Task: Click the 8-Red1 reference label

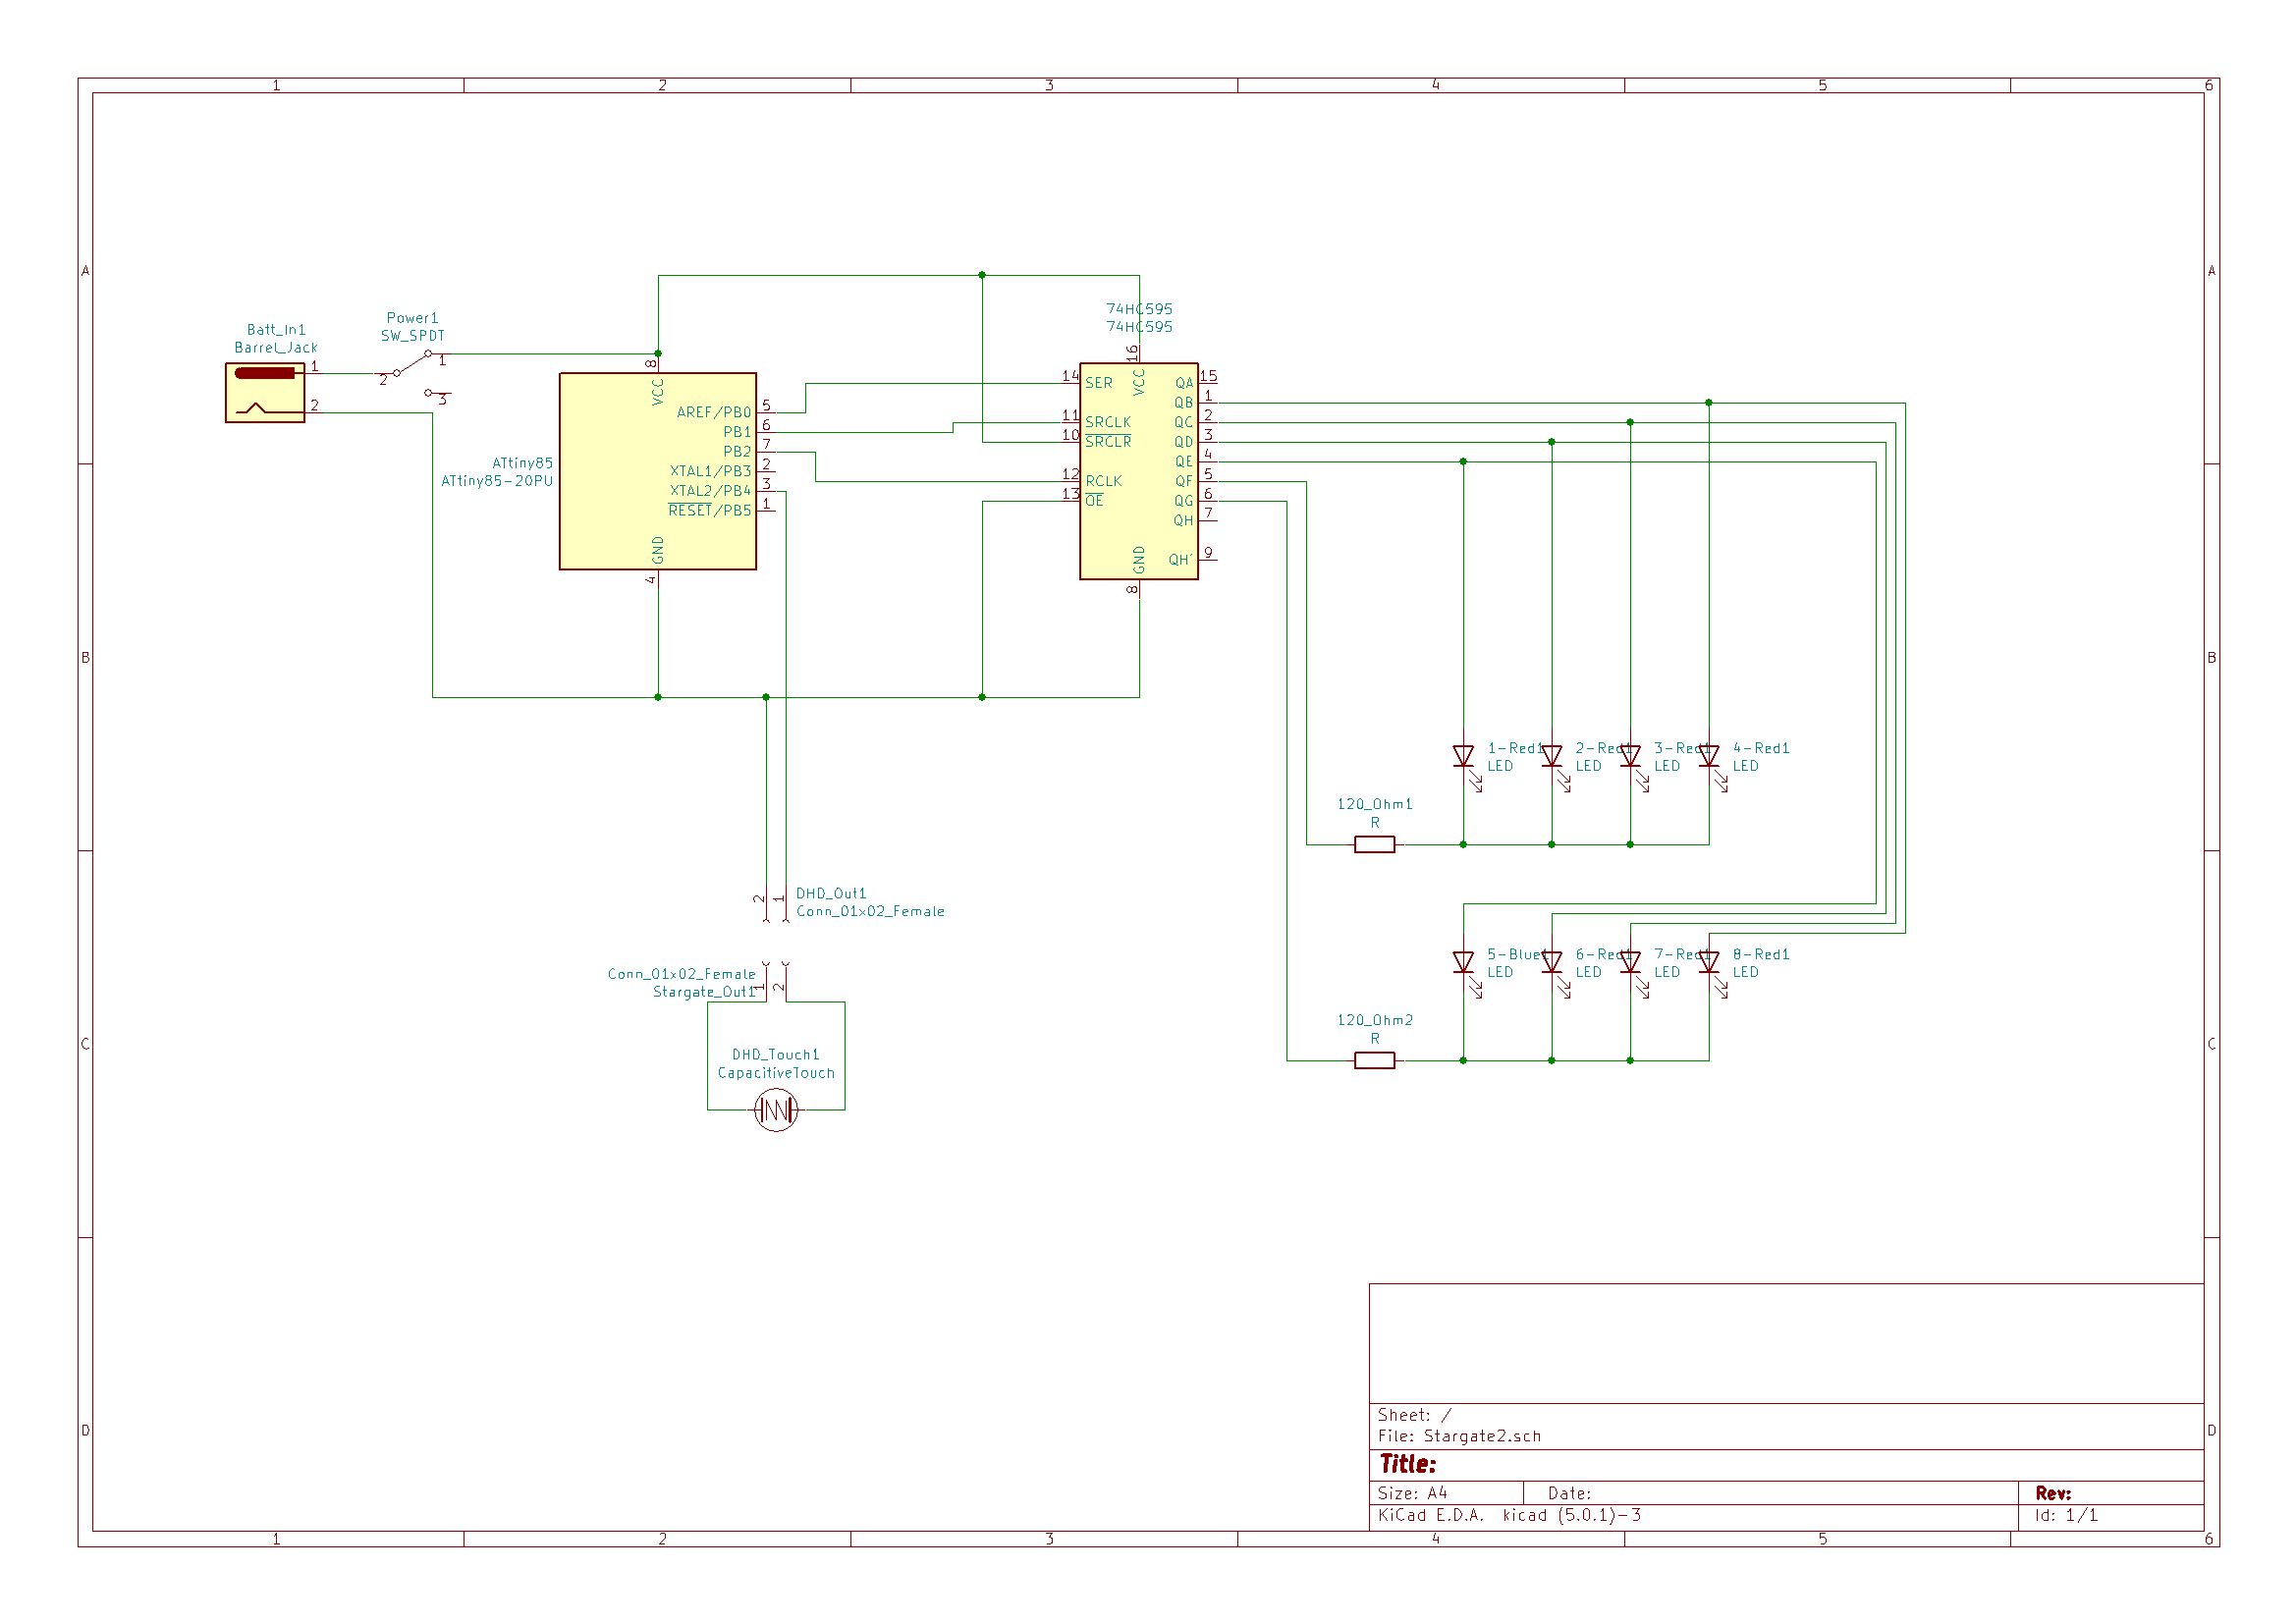Action: click(x=1761, y=955)
